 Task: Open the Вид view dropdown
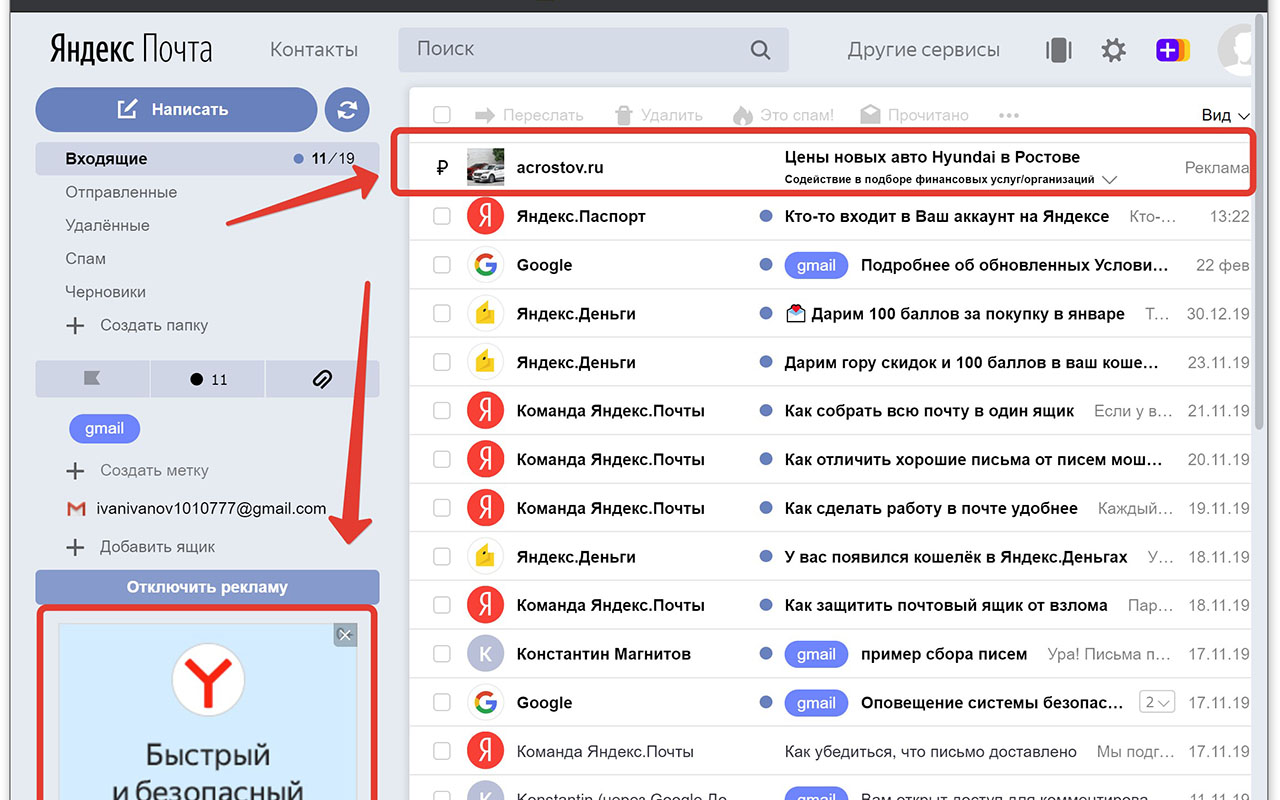tap(1226, 115)
